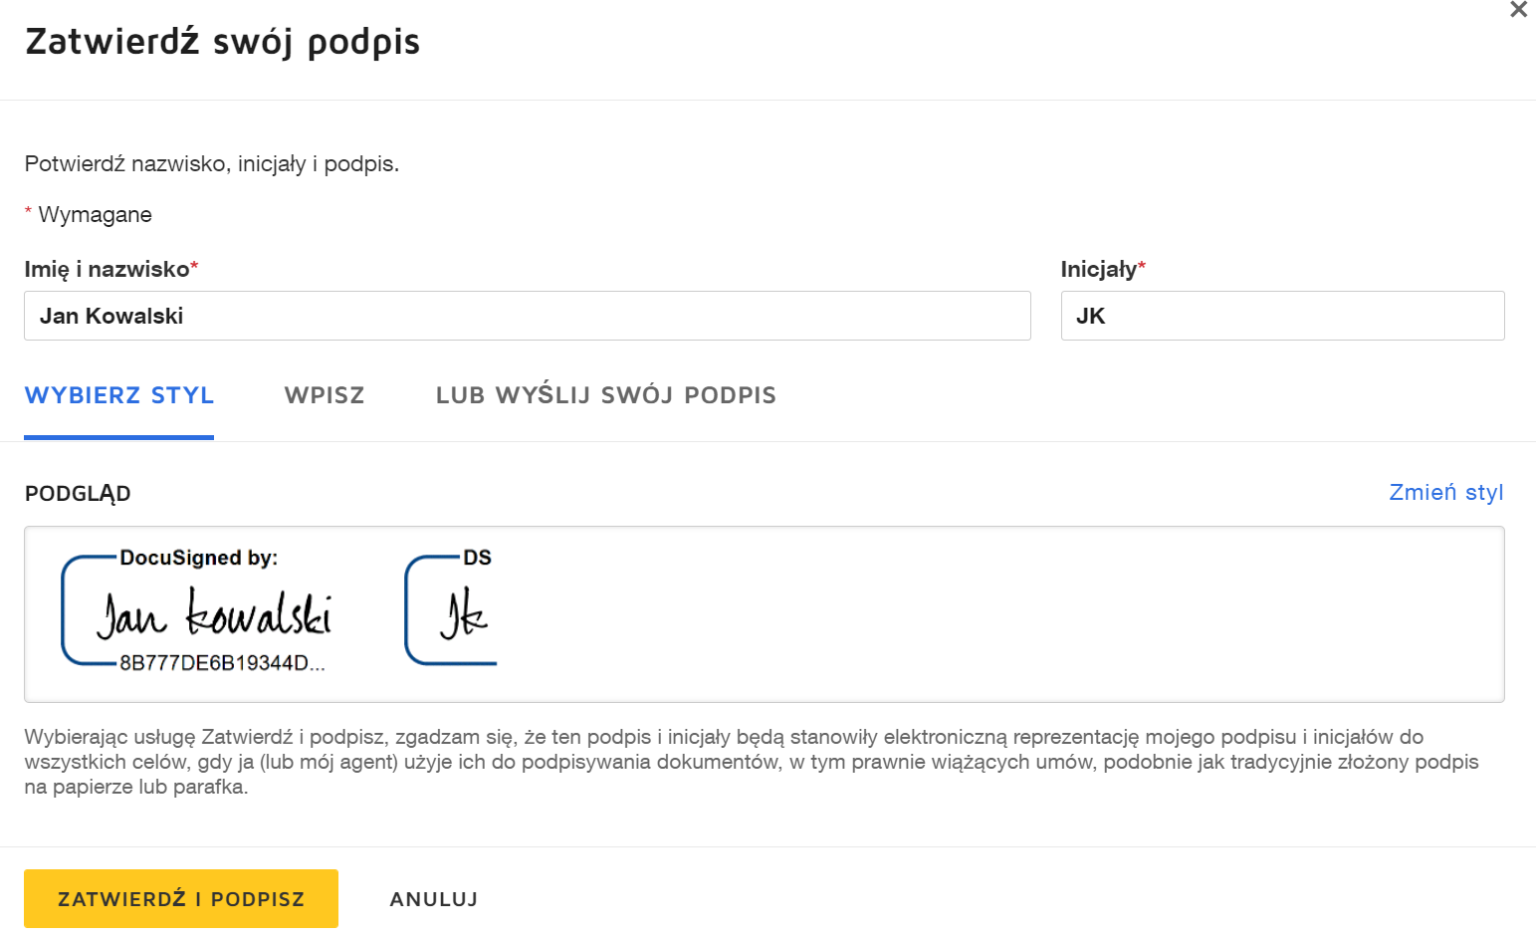Viewport: 1536px width, 939px height.
Task: Click the Wymagane required-fields notice
Action: click(88, 214)
